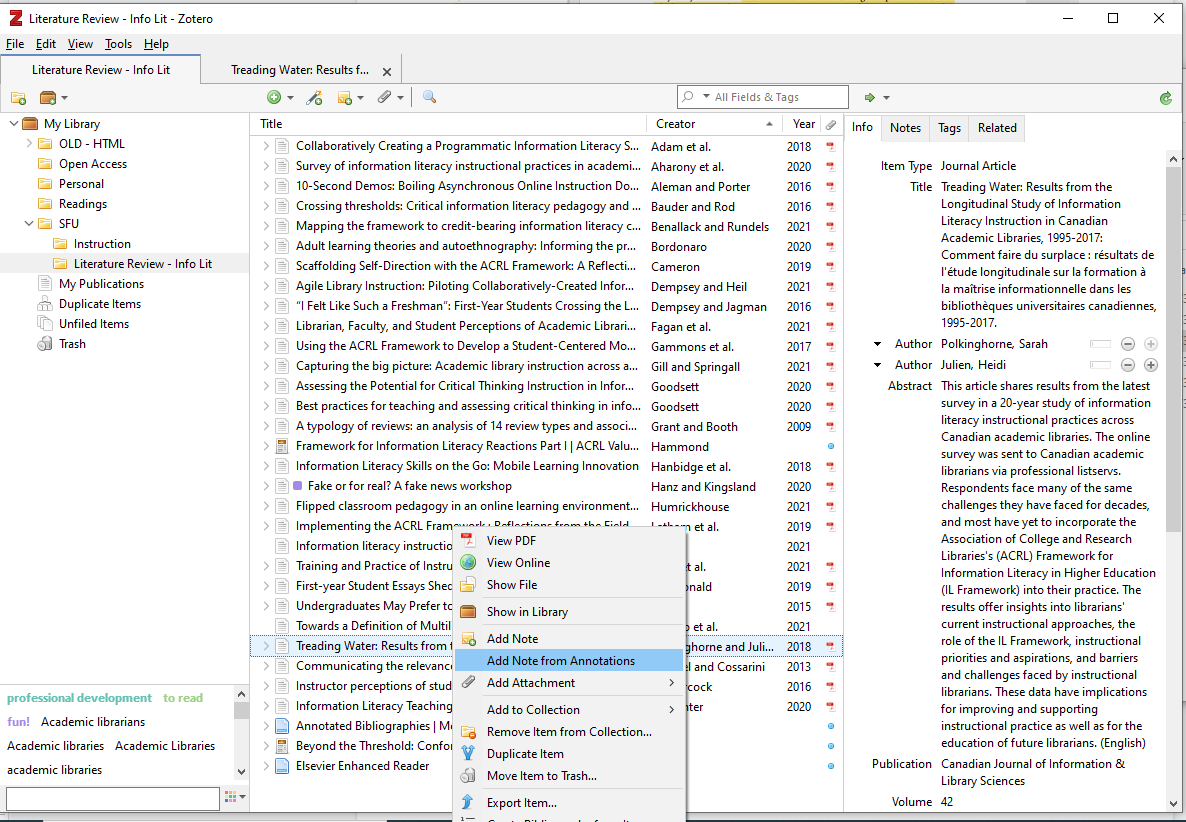This screenshot has width=1186, height=822.
Task: Select the Readings collection
Action: [x=83, y=203]
